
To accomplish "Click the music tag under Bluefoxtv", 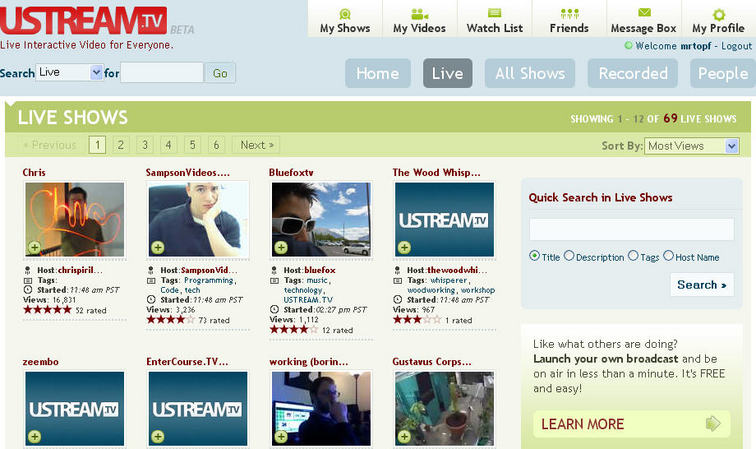I will click(x=317, y=280).
